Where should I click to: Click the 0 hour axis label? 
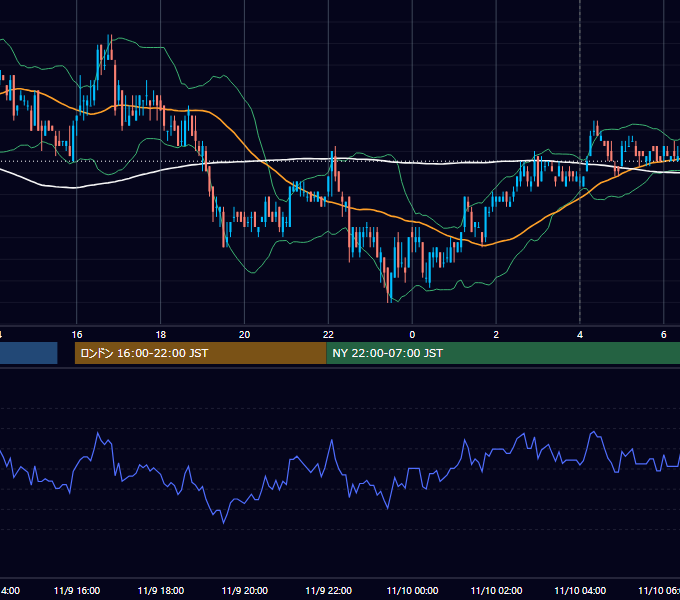coord(412,335)
